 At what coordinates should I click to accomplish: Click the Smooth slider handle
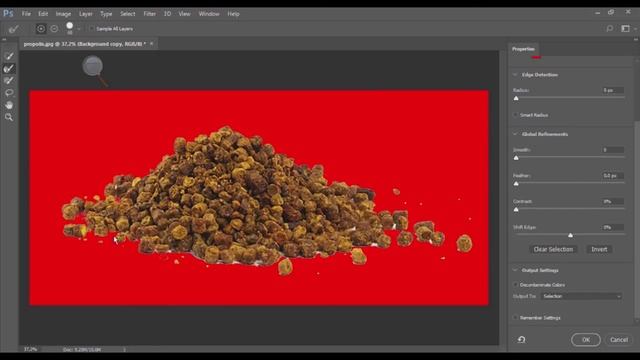click(516, 158)
